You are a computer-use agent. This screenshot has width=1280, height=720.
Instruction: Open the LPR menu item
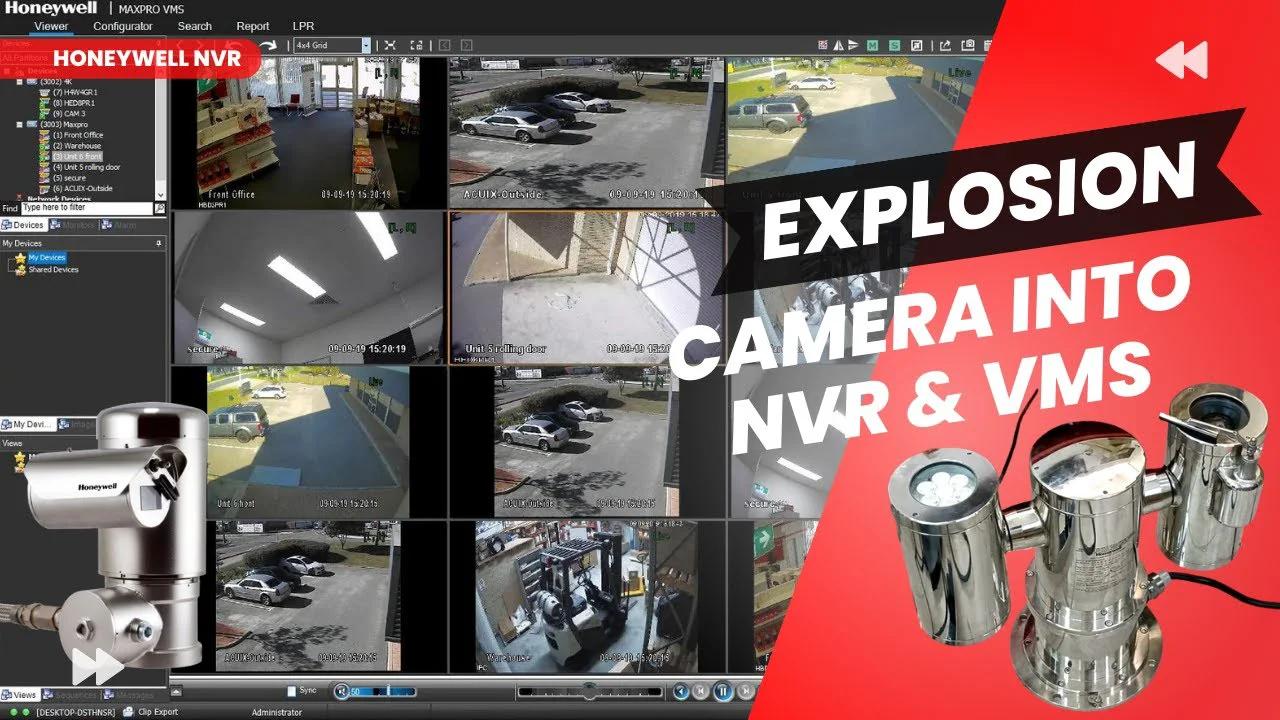coord(302,26)
